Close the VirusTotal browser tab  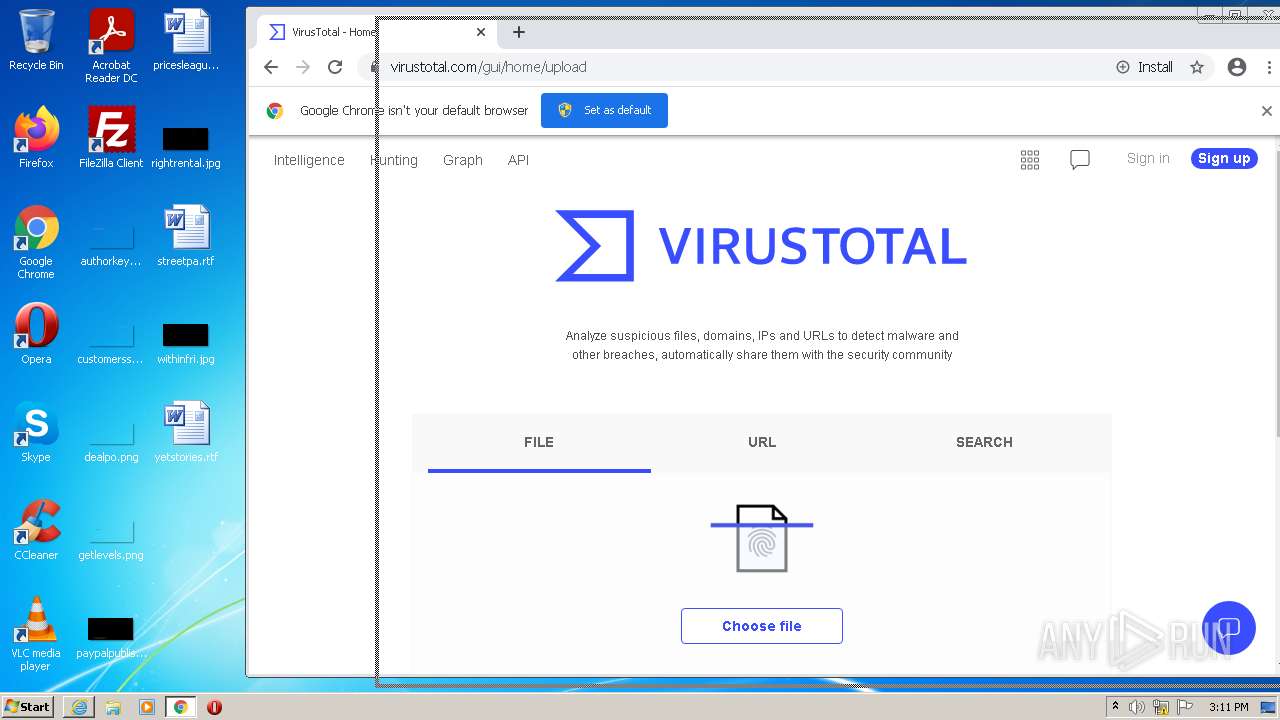coord(481,32)
